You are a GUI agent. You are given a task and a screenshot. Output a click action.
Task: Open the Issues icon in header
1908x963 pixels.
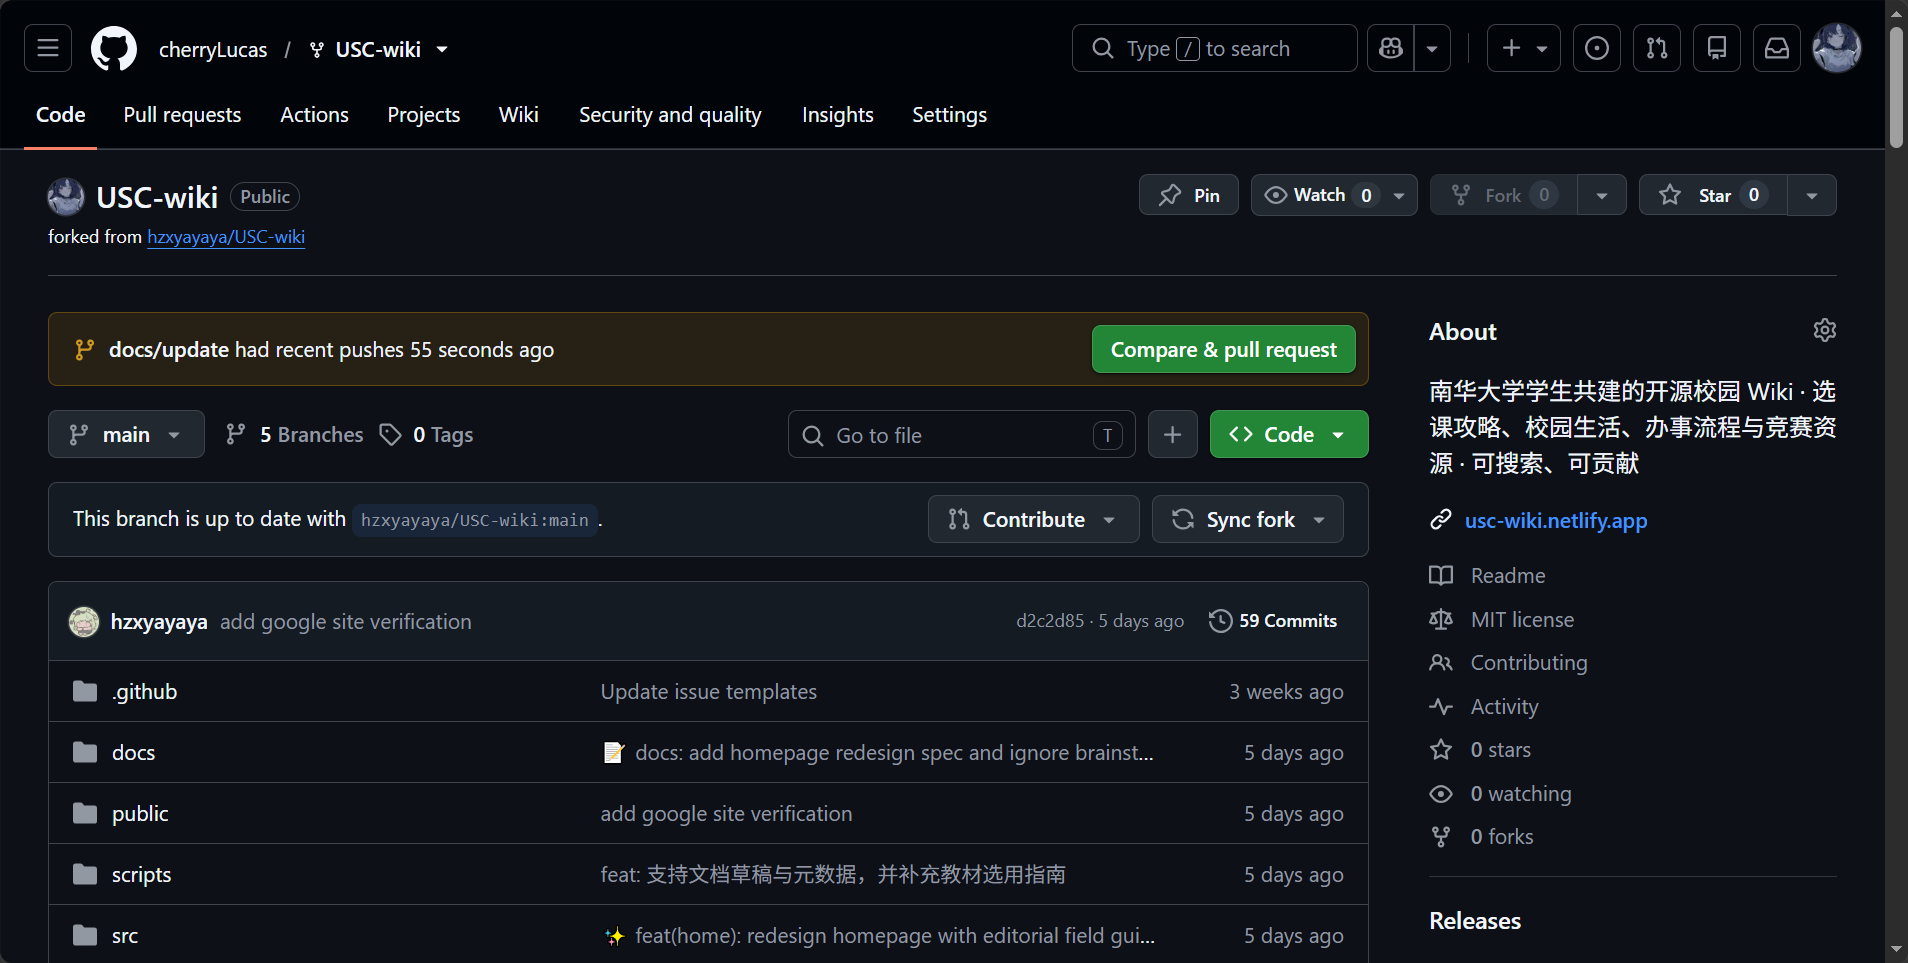[x=1597, y=48]
